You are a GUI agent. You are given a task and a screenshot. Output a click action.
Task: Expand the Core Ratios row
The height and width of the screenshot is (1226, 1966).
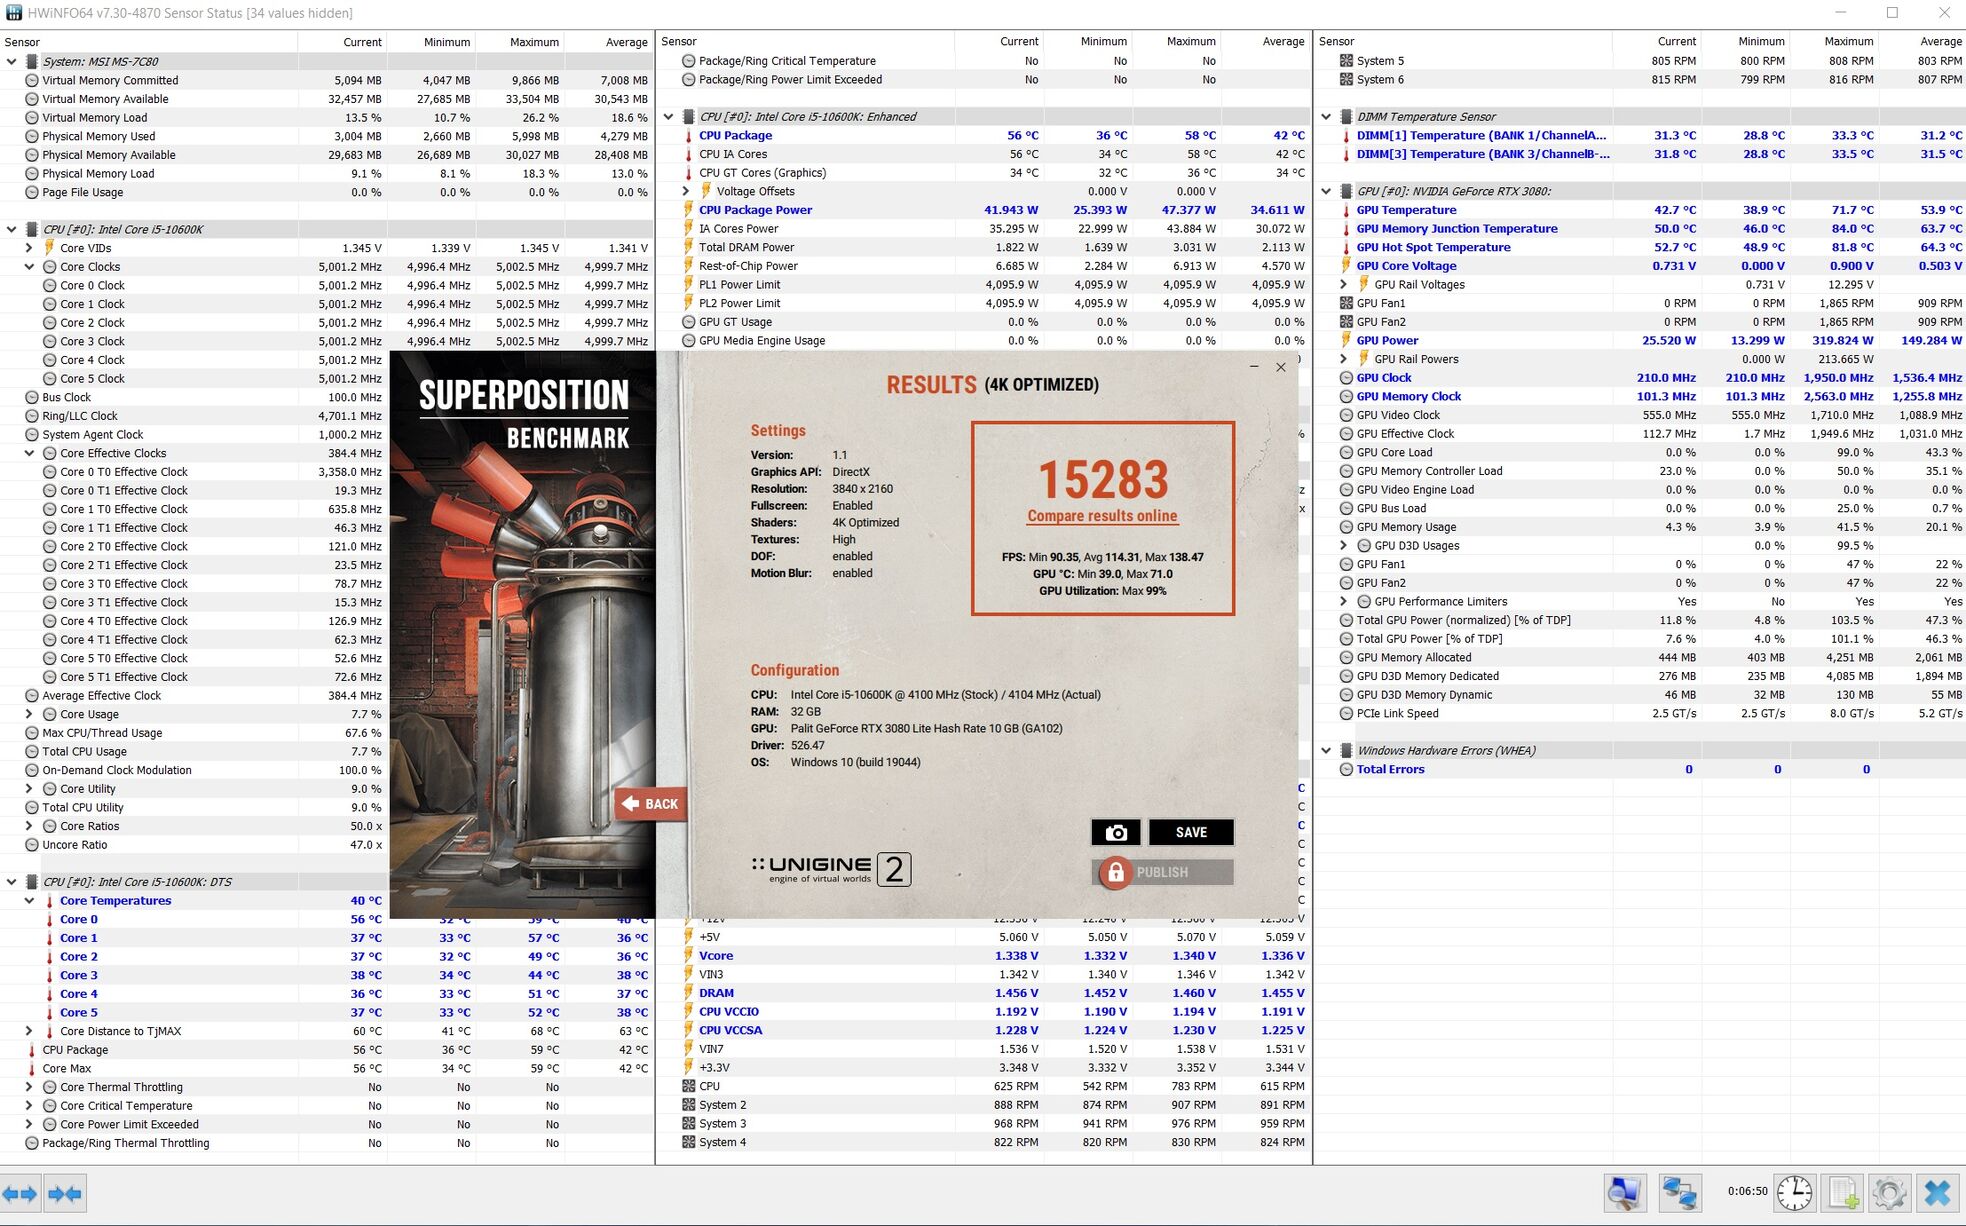tap(29, 826)
